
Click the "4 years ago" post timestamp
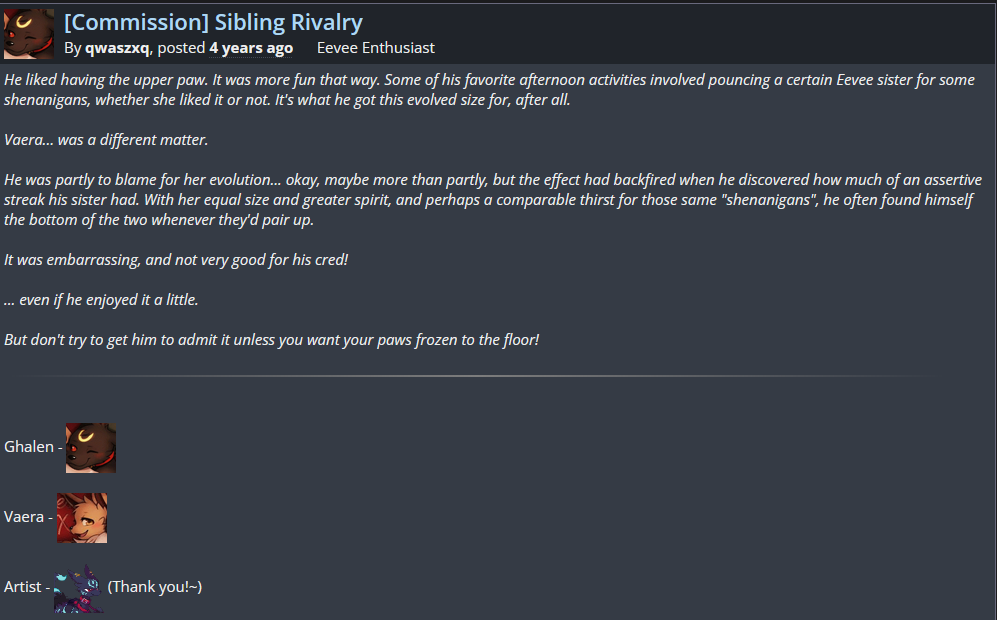[x=251, y=48]
